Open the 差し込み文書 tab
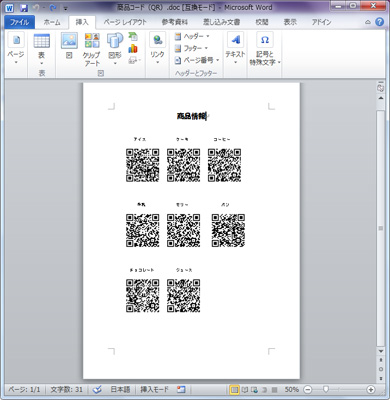The width and height of the screenshot is (390, 400). point(222,22)
